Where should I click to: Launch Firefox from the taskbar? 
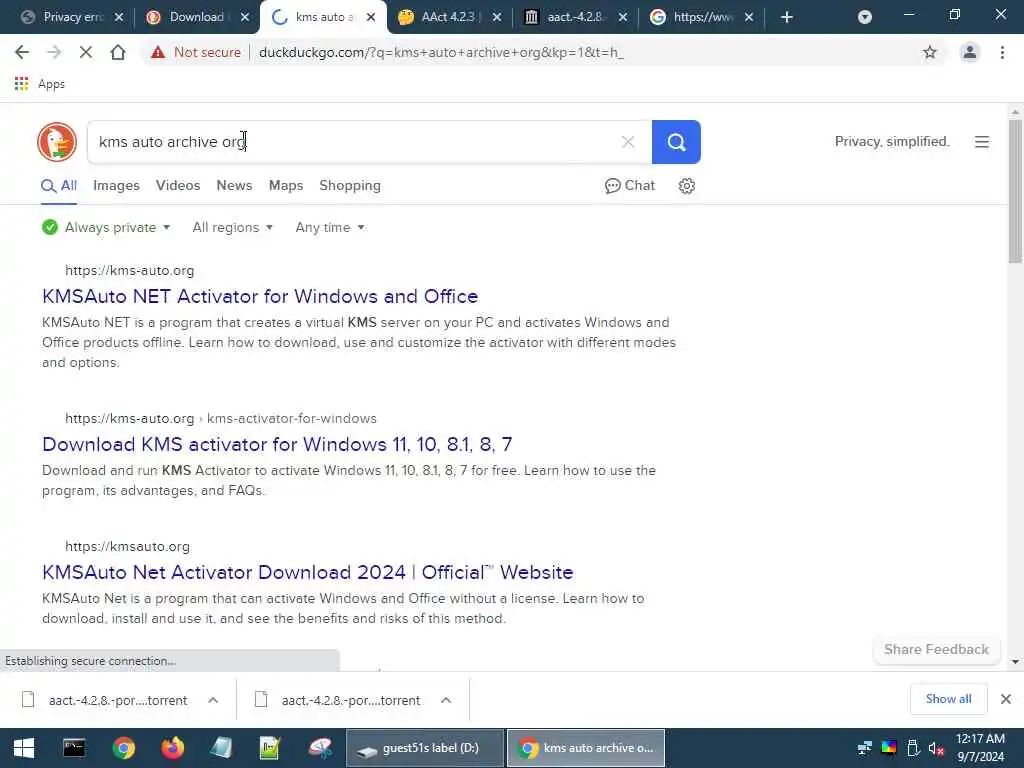pos(172,748)
